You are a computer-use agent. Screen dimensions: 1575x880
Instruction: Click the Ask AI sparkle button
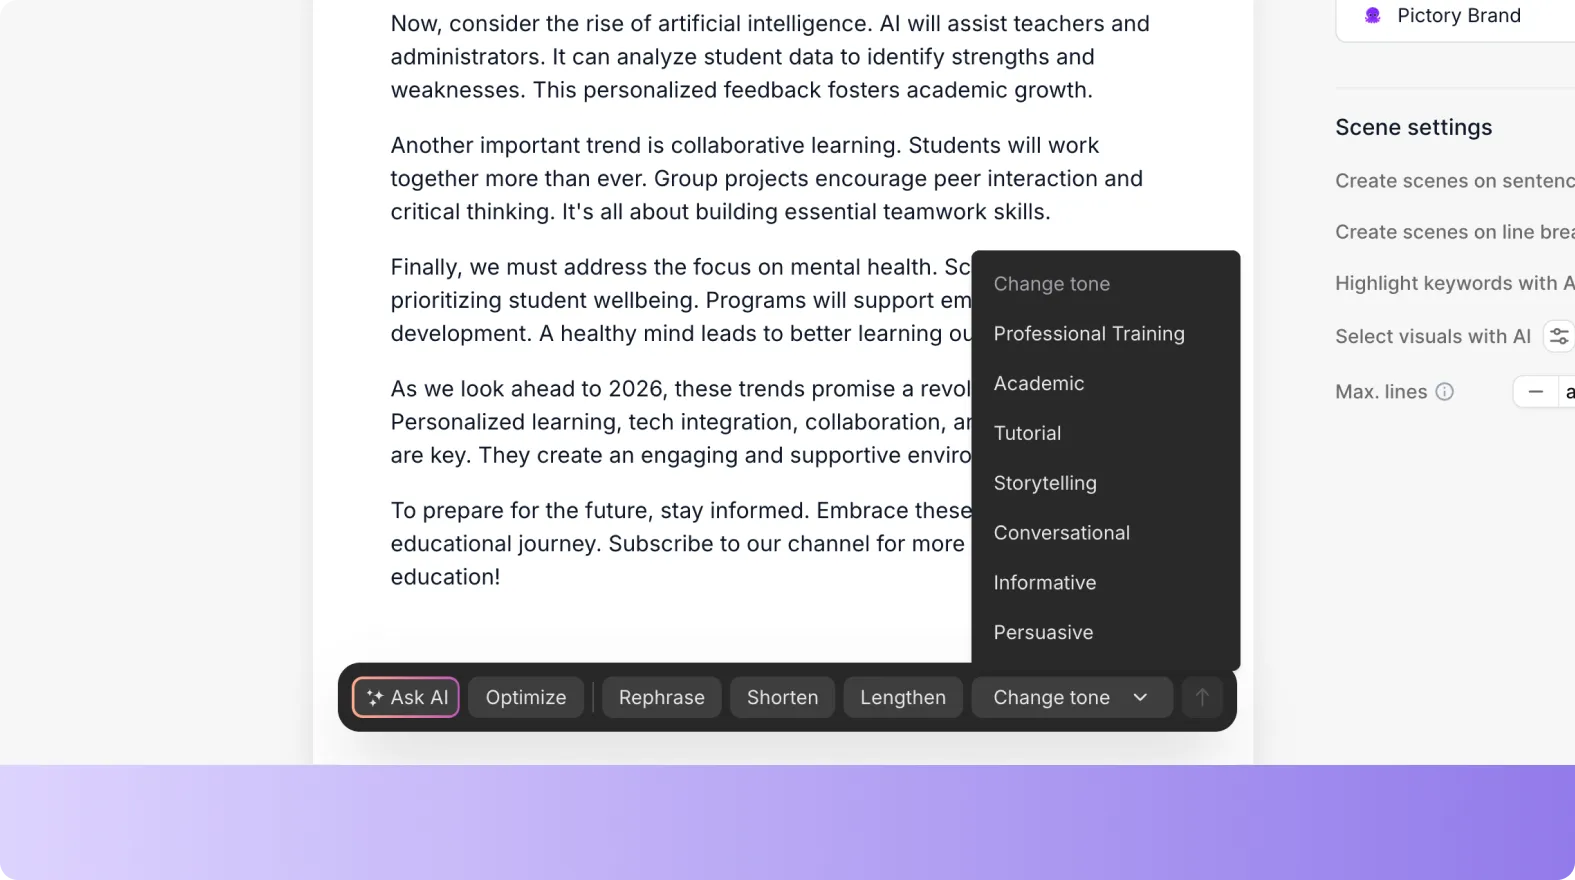point(406,697)
